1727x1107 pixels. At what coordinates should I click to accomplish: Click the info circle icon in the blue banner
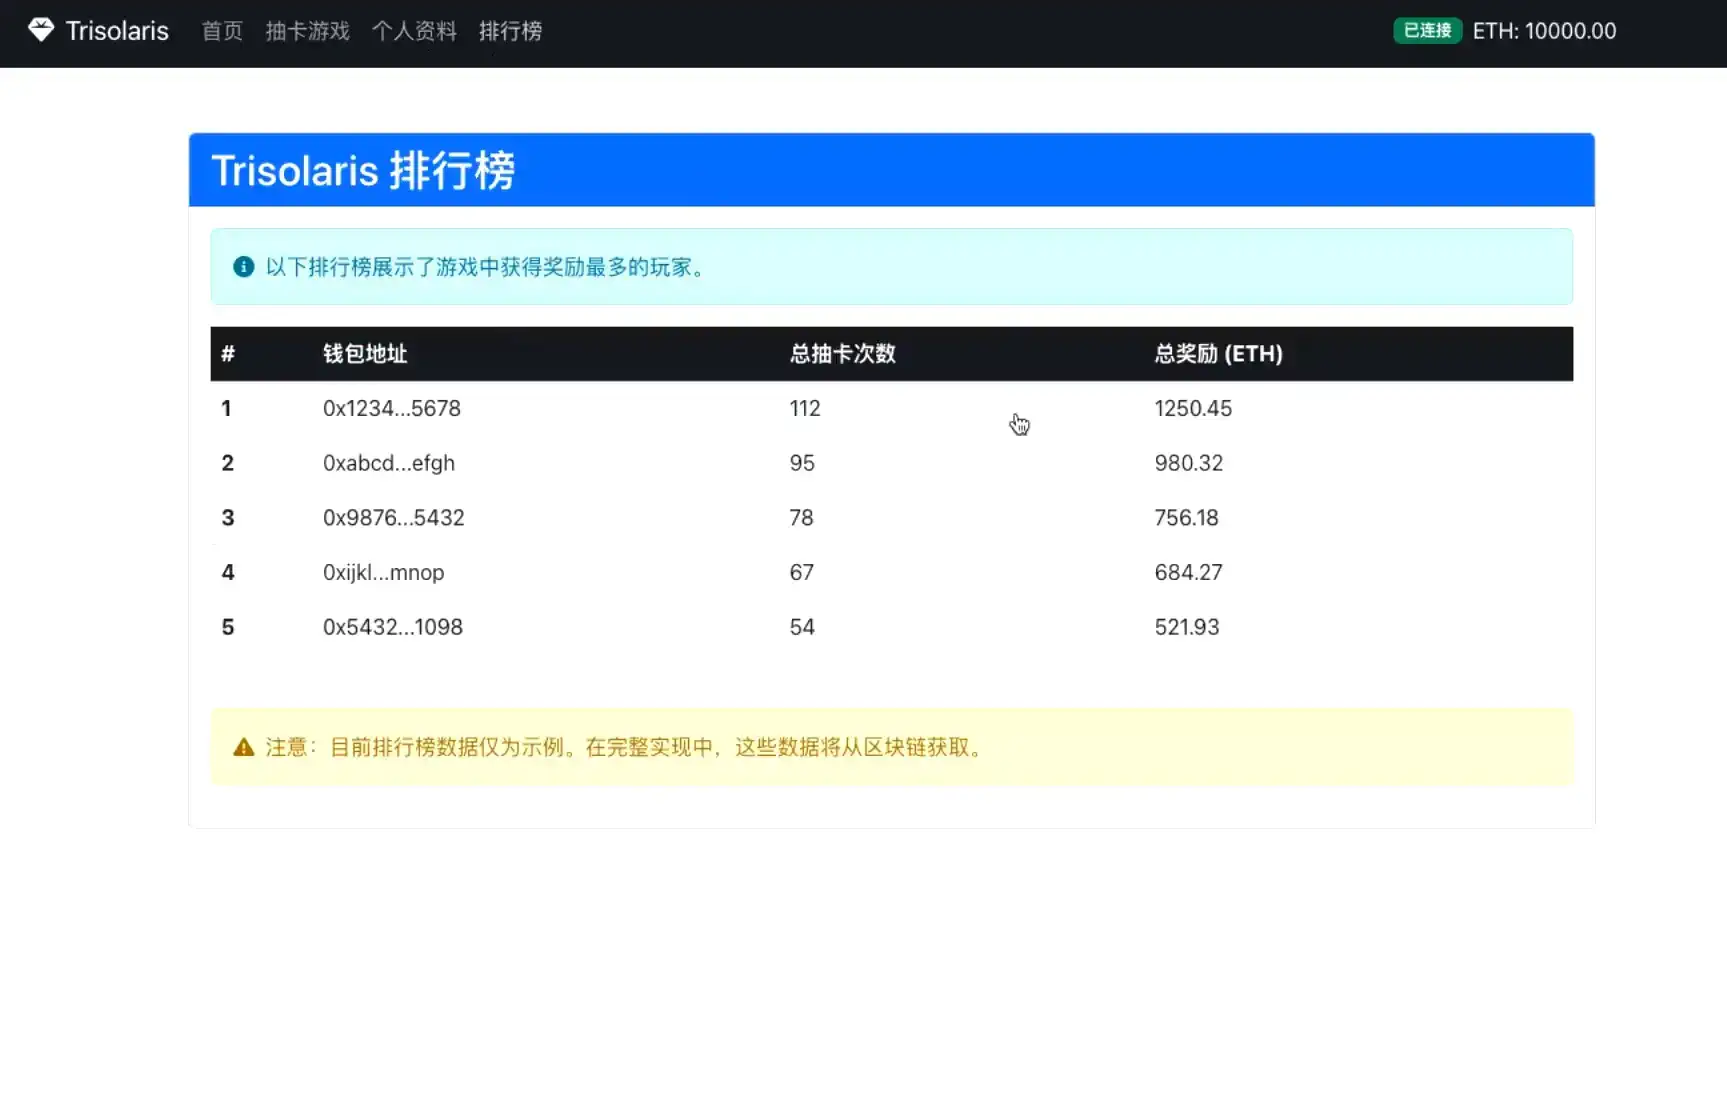pyautogui.click(x=243, y=266)
